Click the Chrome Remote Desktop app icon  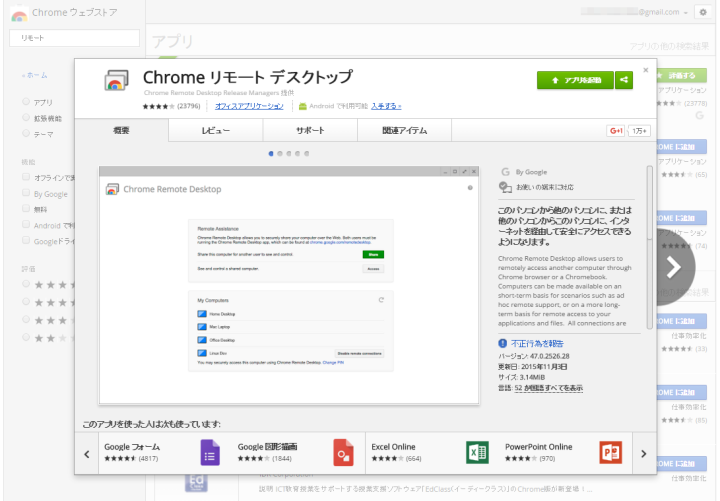click(x=117, y=83)
